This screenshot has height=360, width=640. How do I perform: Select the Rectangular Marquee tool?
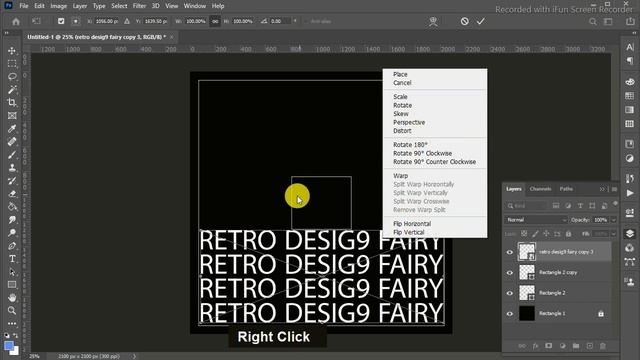(12, 64)
